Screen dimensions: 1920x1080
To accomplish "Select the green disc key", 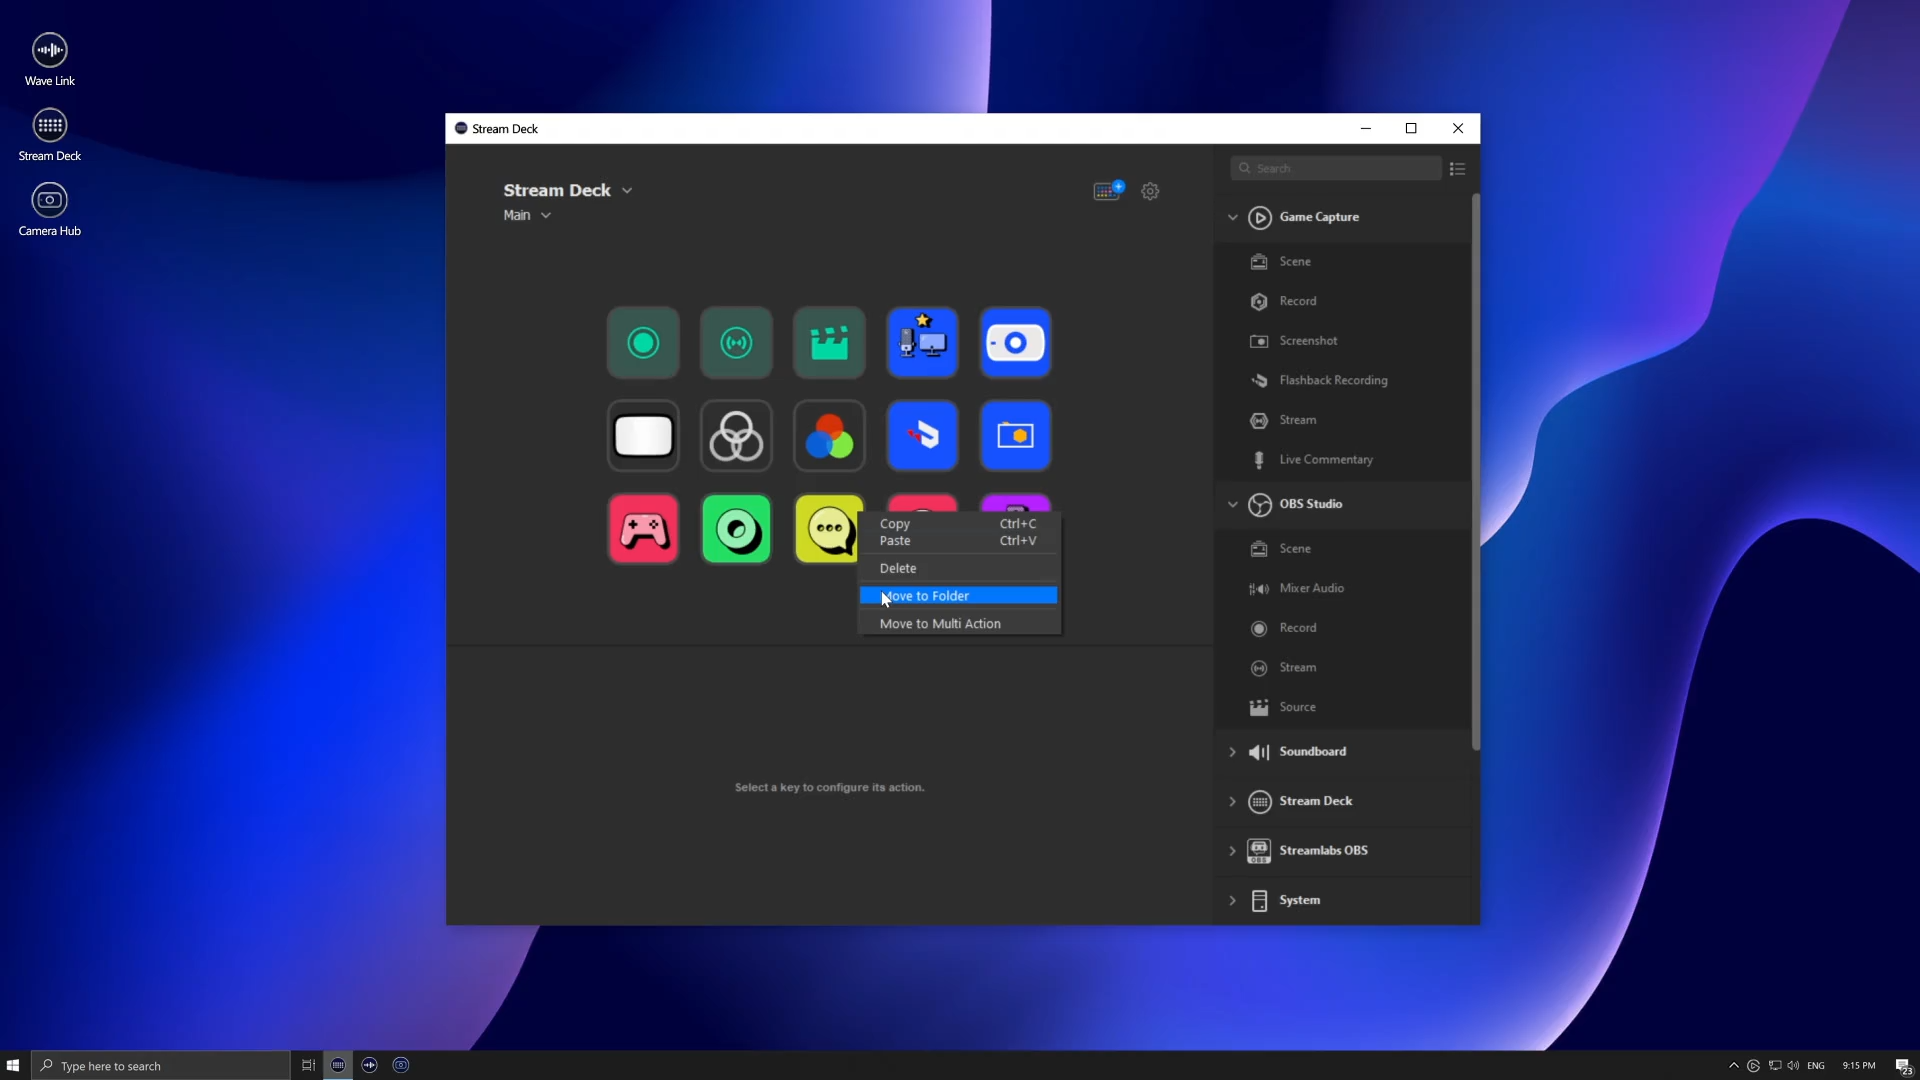I will pyautogui.click(x=736, y=529).
